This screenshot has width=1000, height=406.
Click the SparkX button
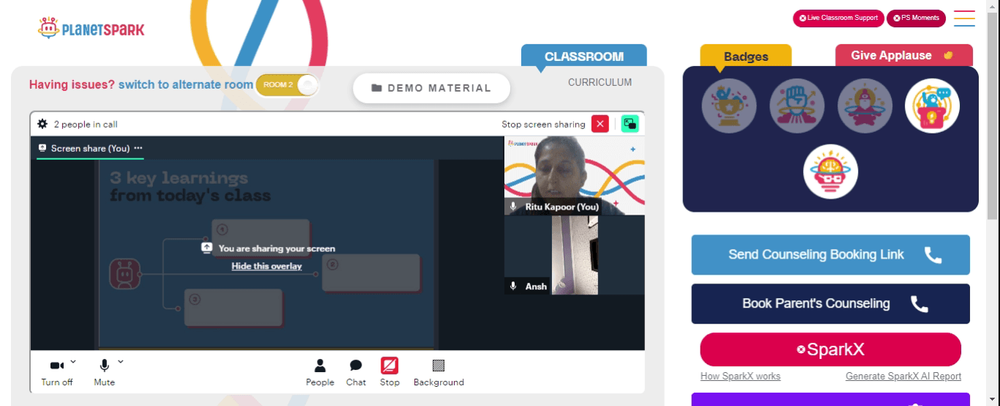pyautogui.click(x=830, y=349)
